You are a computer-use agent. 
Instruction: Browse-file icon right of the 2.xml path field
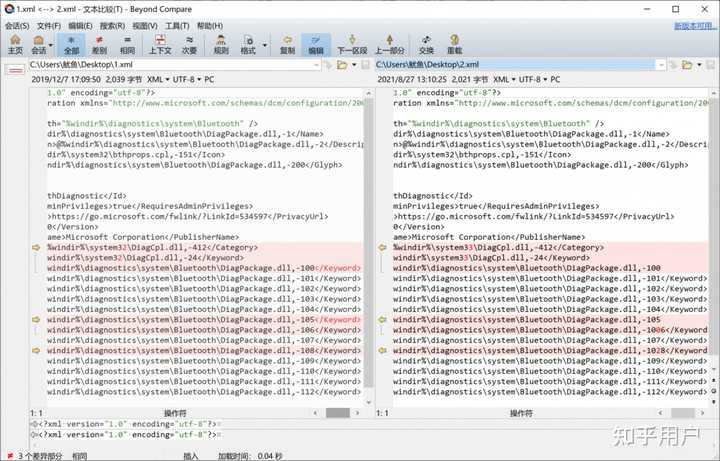click(673, 65)
